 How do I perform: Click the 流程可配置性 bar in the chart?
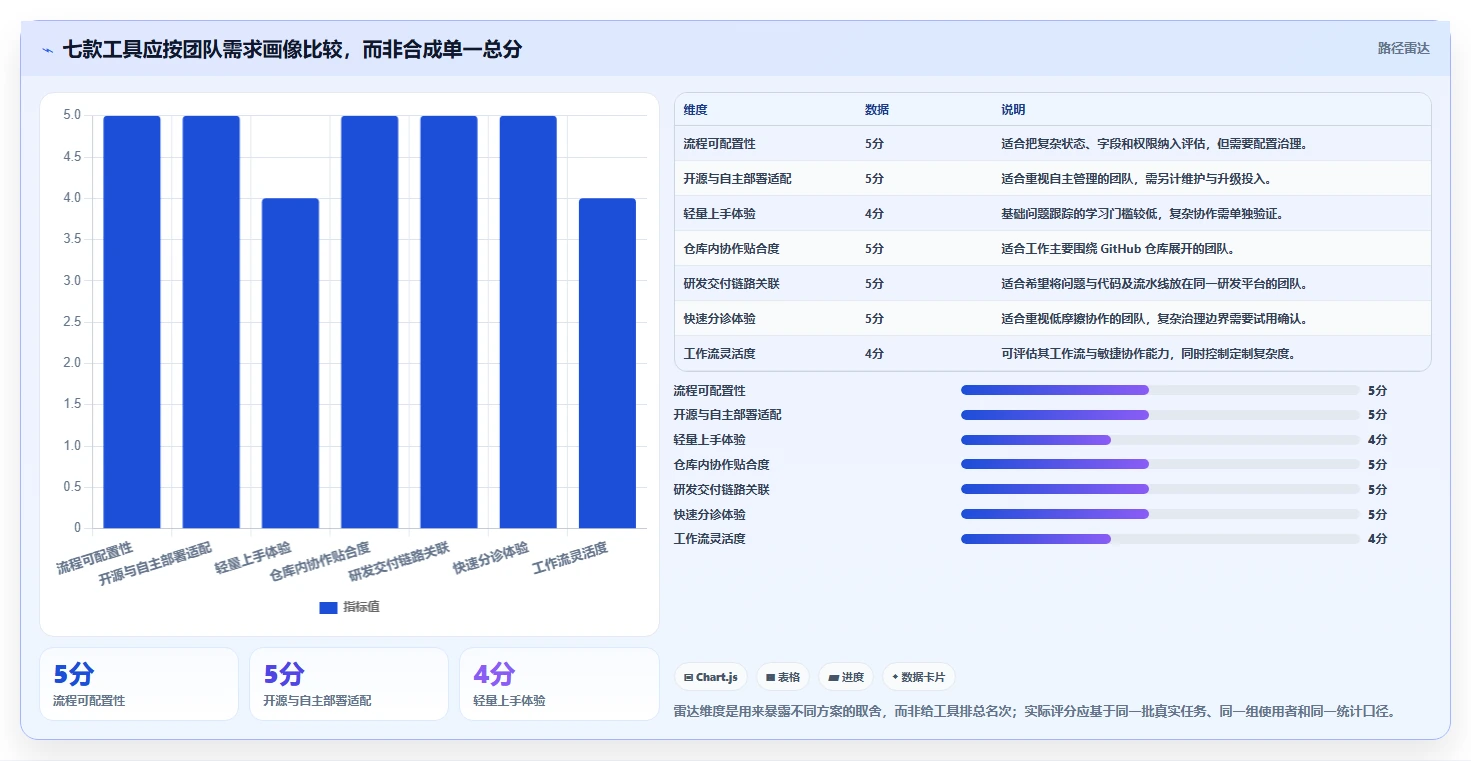click(132, 322)
